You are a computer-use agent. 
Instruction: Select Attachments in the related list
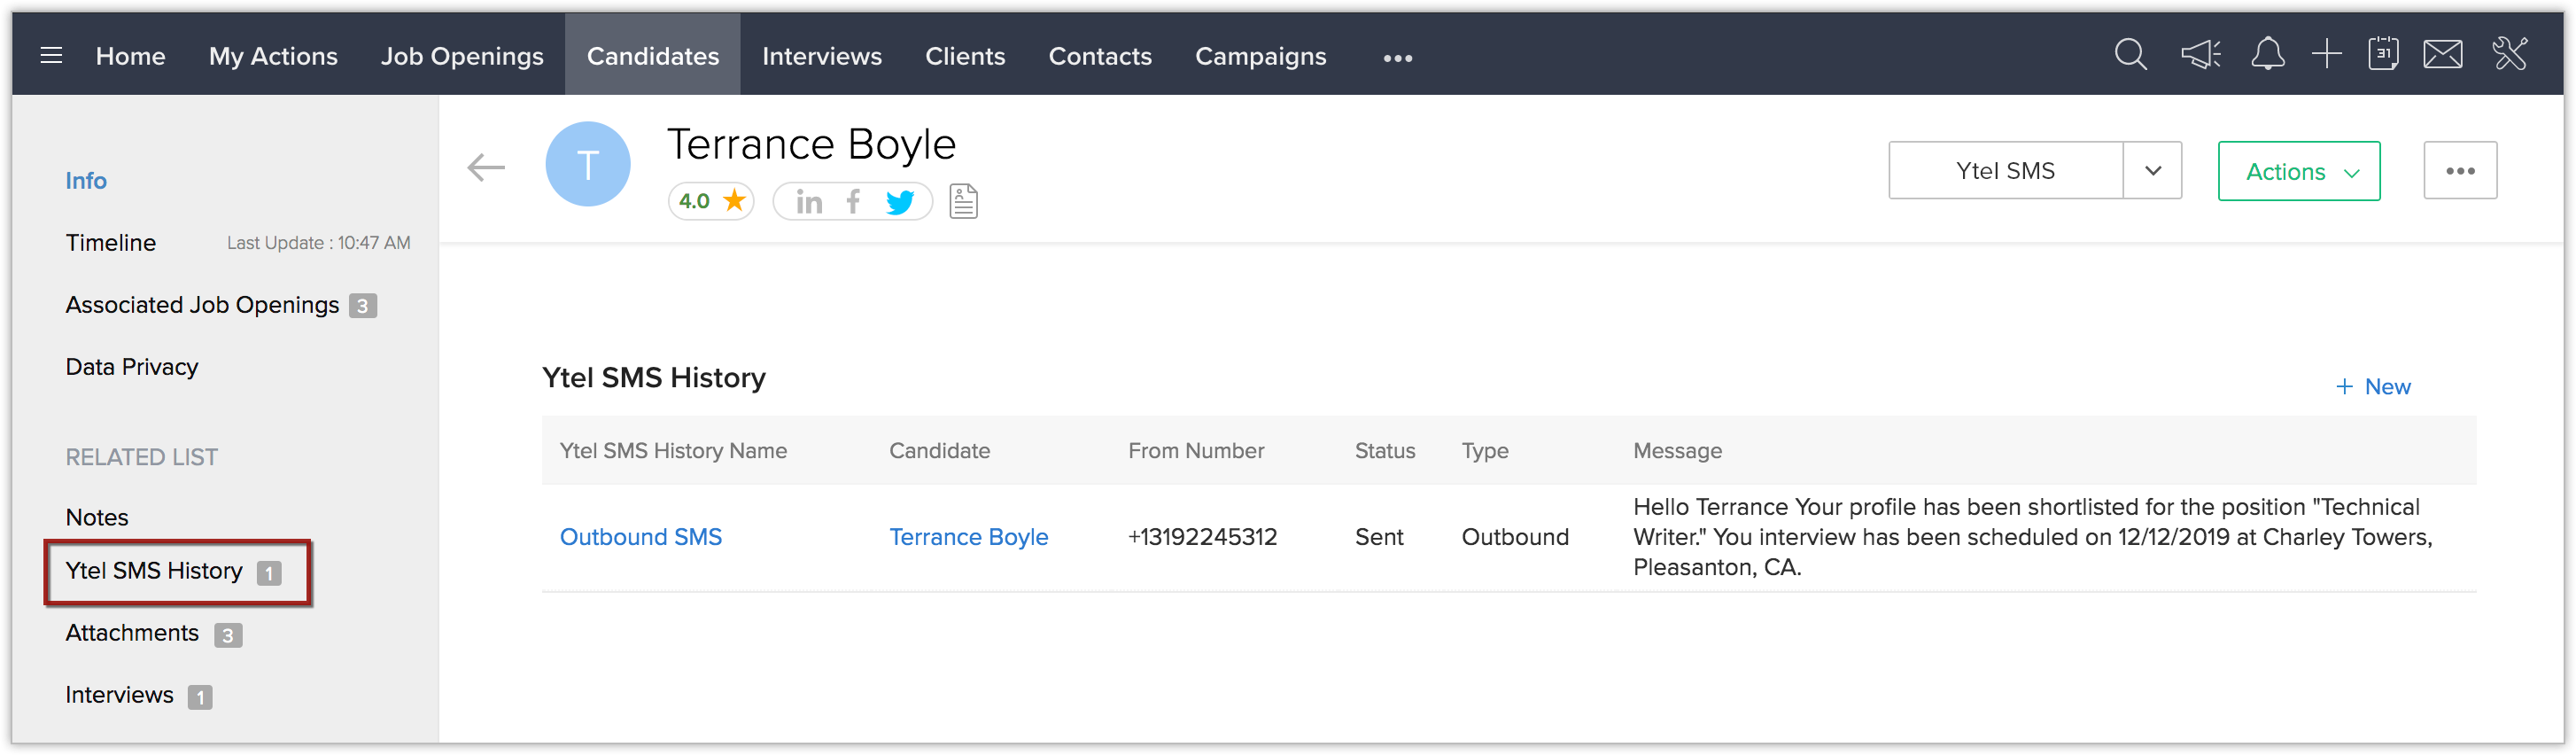tap(132, 633)
